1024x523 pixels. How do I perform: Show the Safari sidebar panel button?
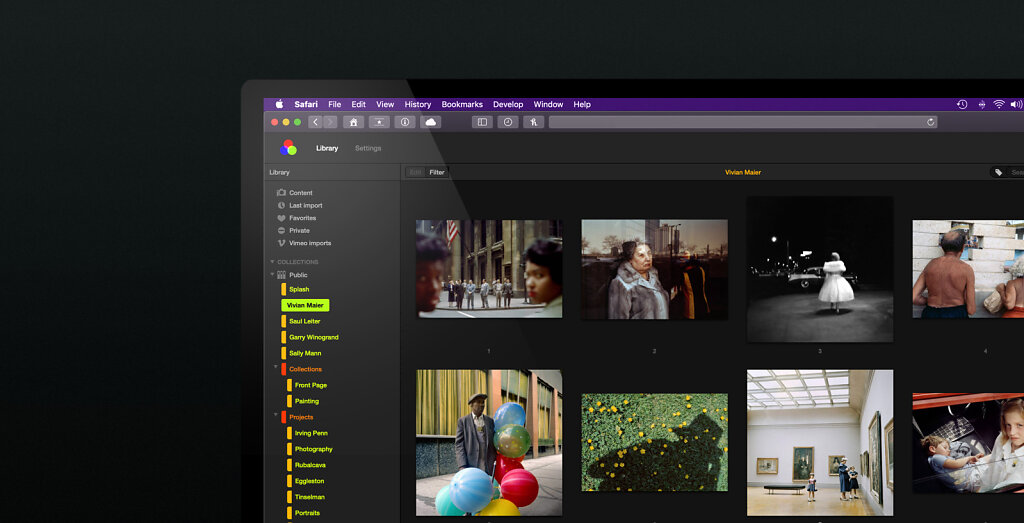pos(482,122)
